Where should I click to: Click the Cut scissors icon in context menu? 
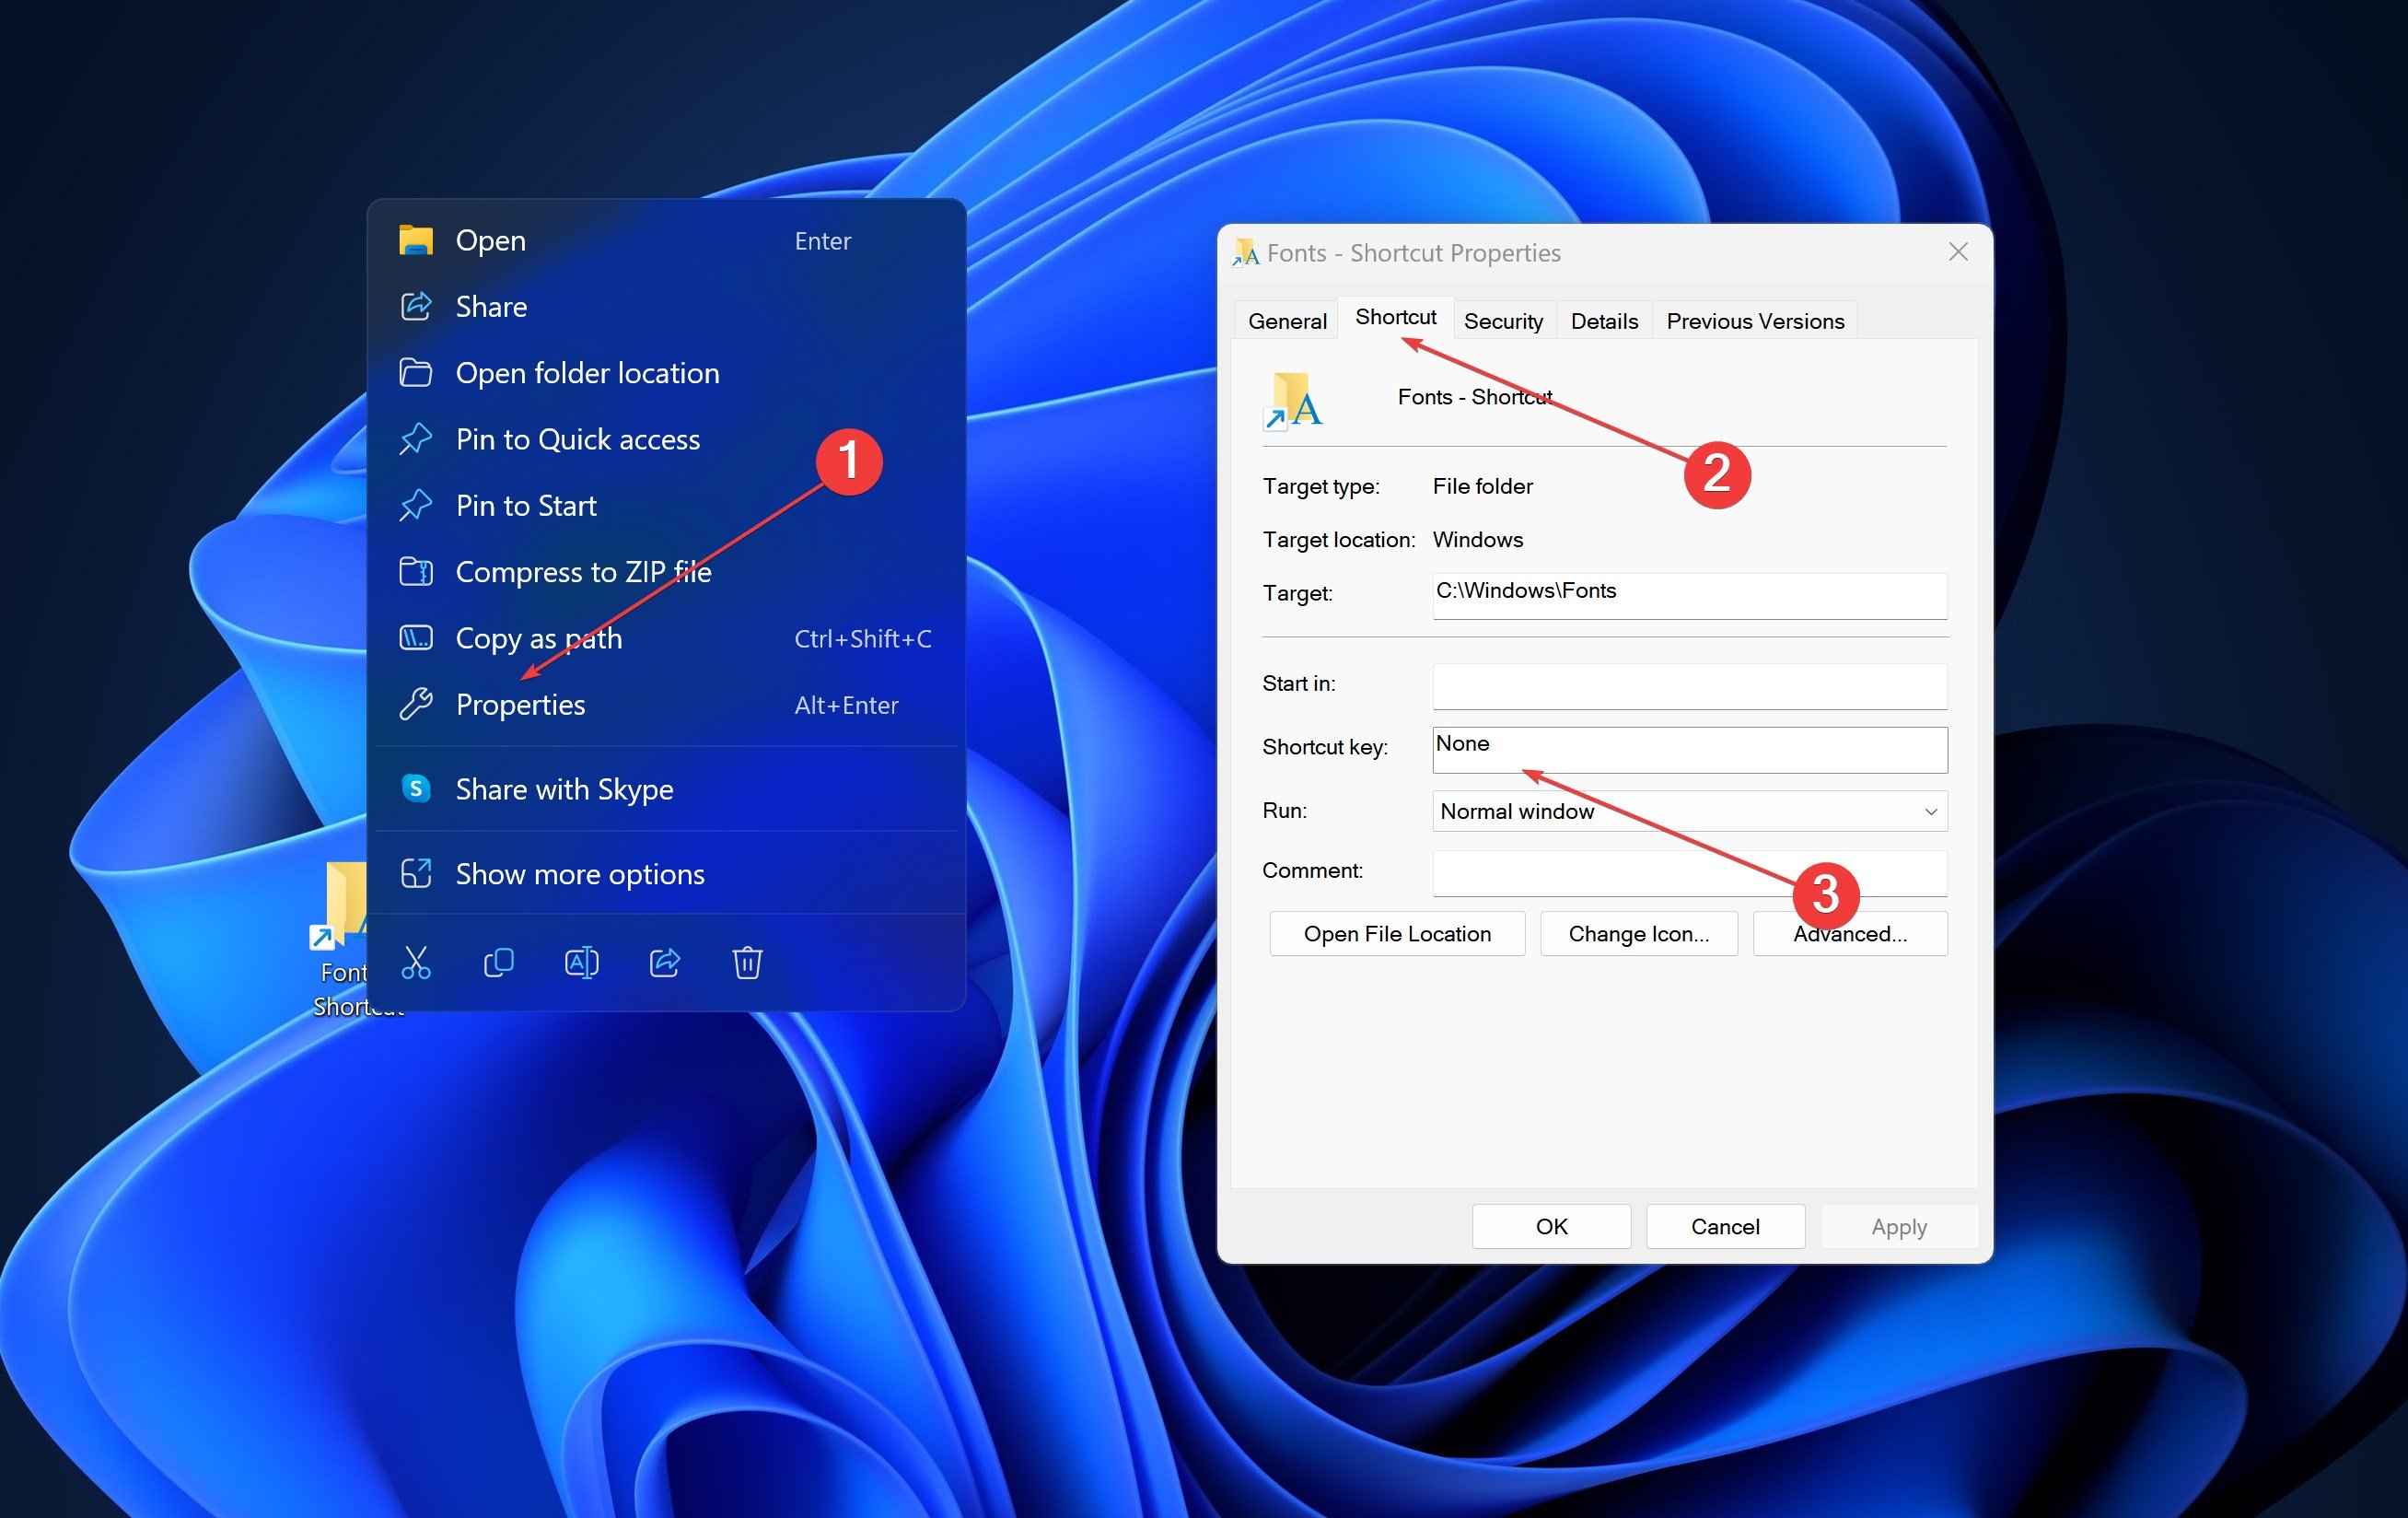click(416, 963)
